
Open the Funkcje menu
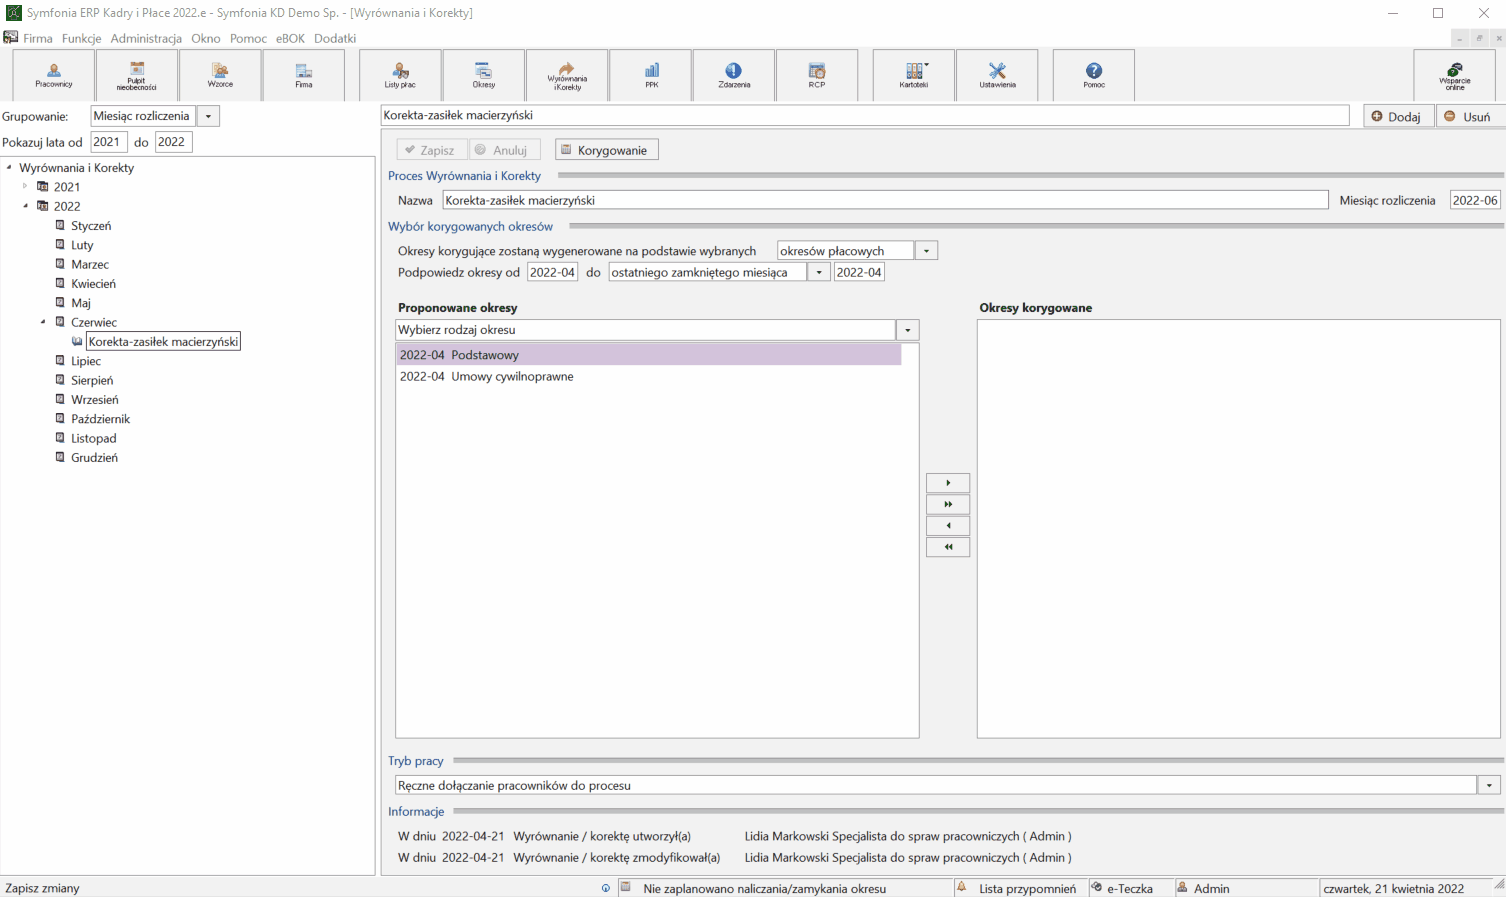tap(82, 38)
